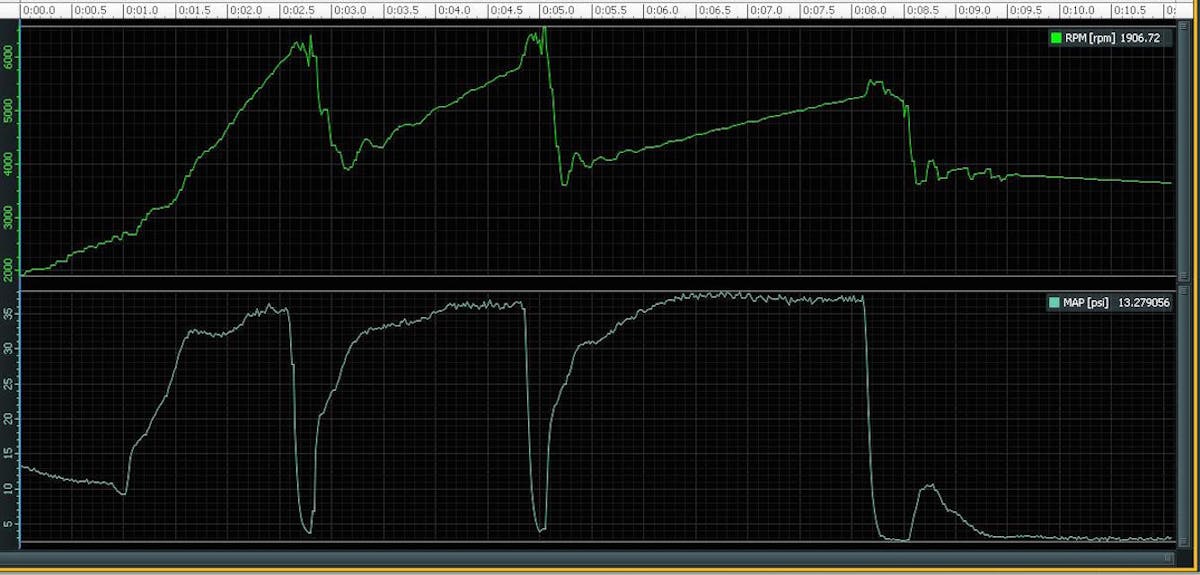Jump to the 0:01.0 mark on the time ruler
1200x575 pixels.
click(x=140, y=10)
